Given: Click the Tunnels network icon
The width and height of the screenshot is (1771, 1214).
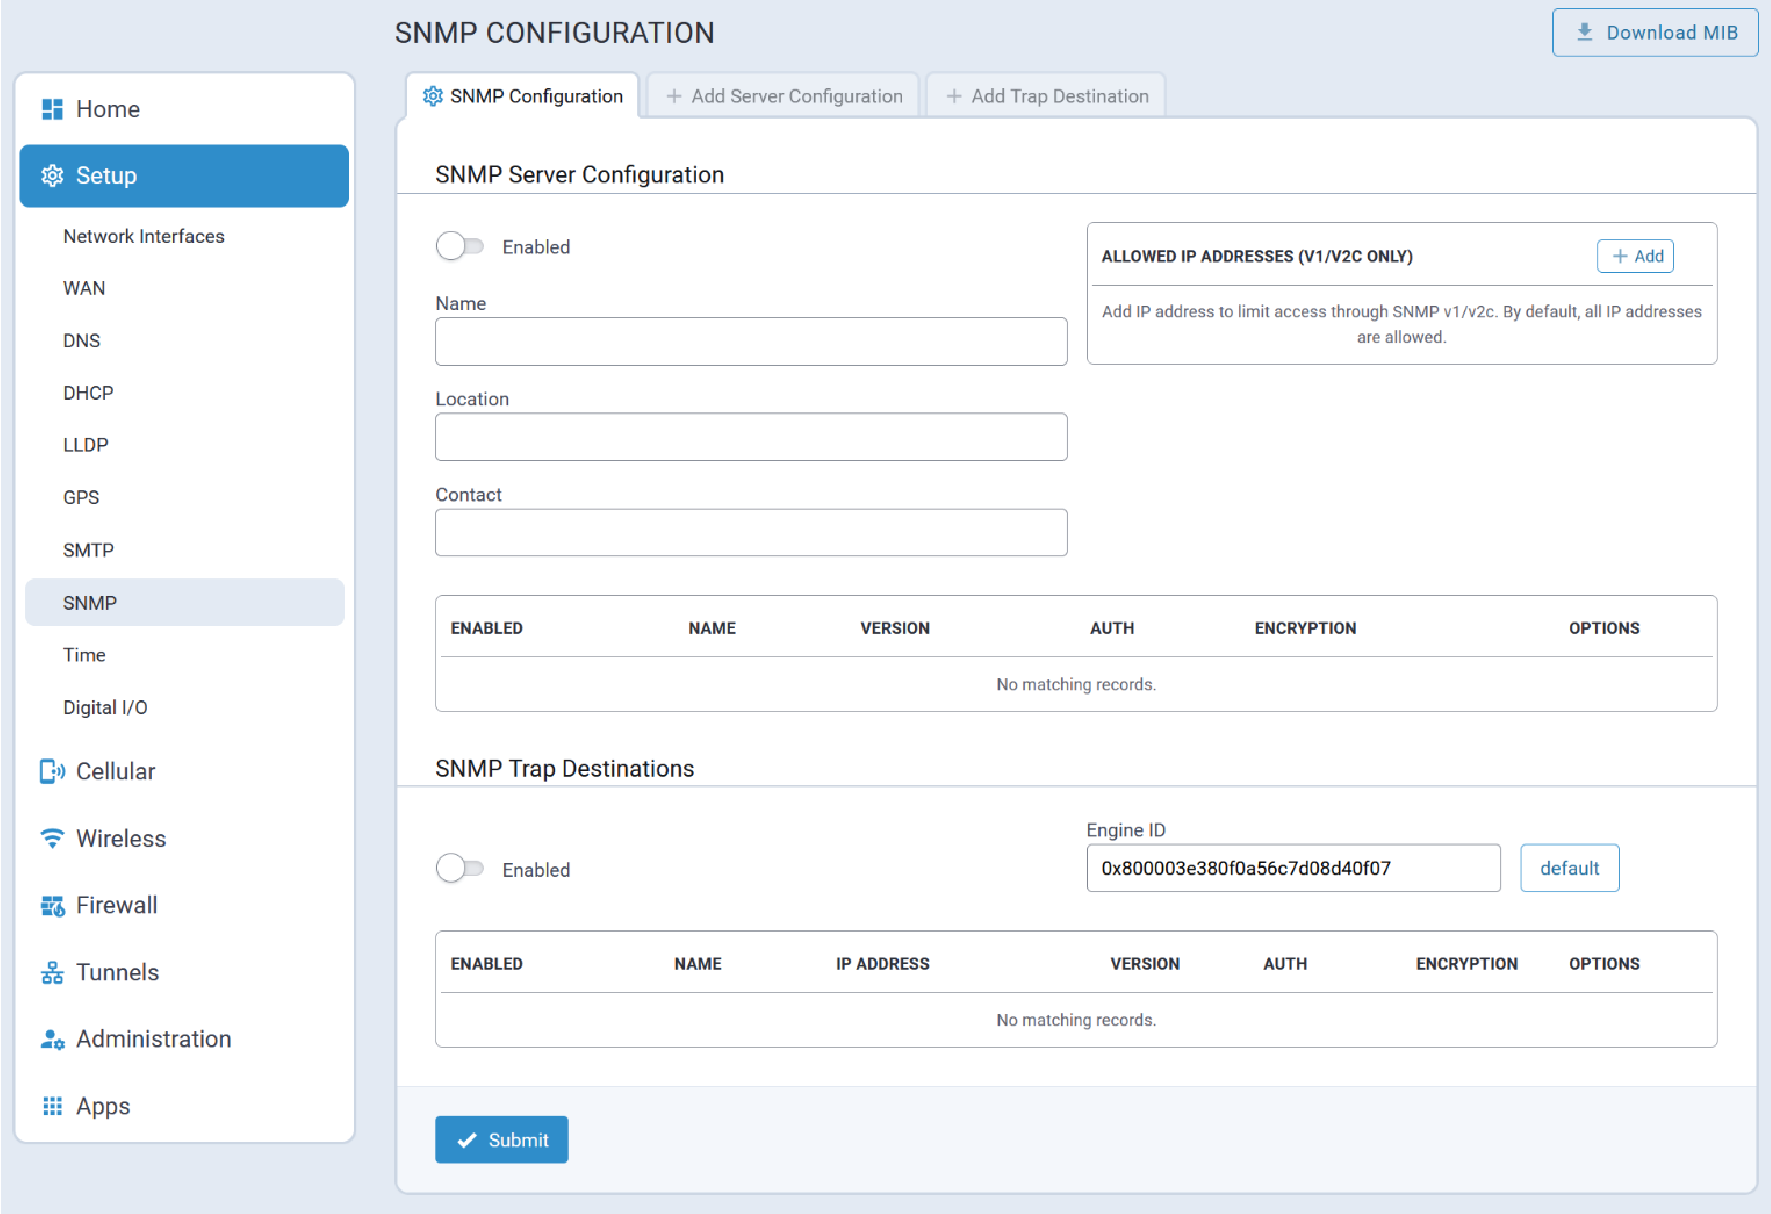Looking at the screenshot, I should 52,972.
